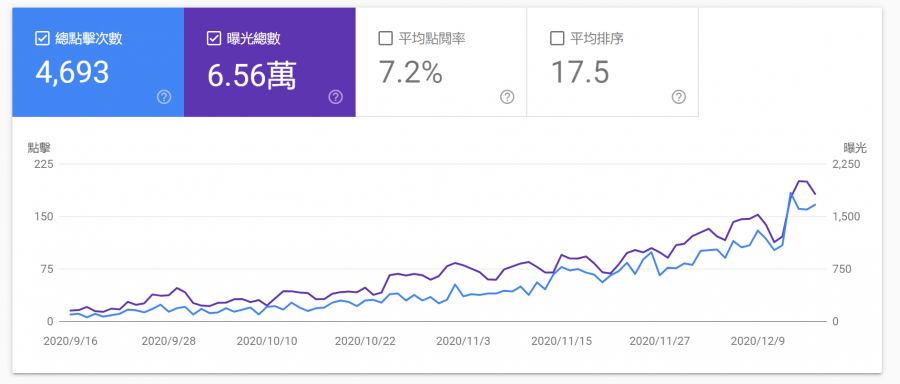Uncheck the 曝光總數 checkbox

pos(214,38)
